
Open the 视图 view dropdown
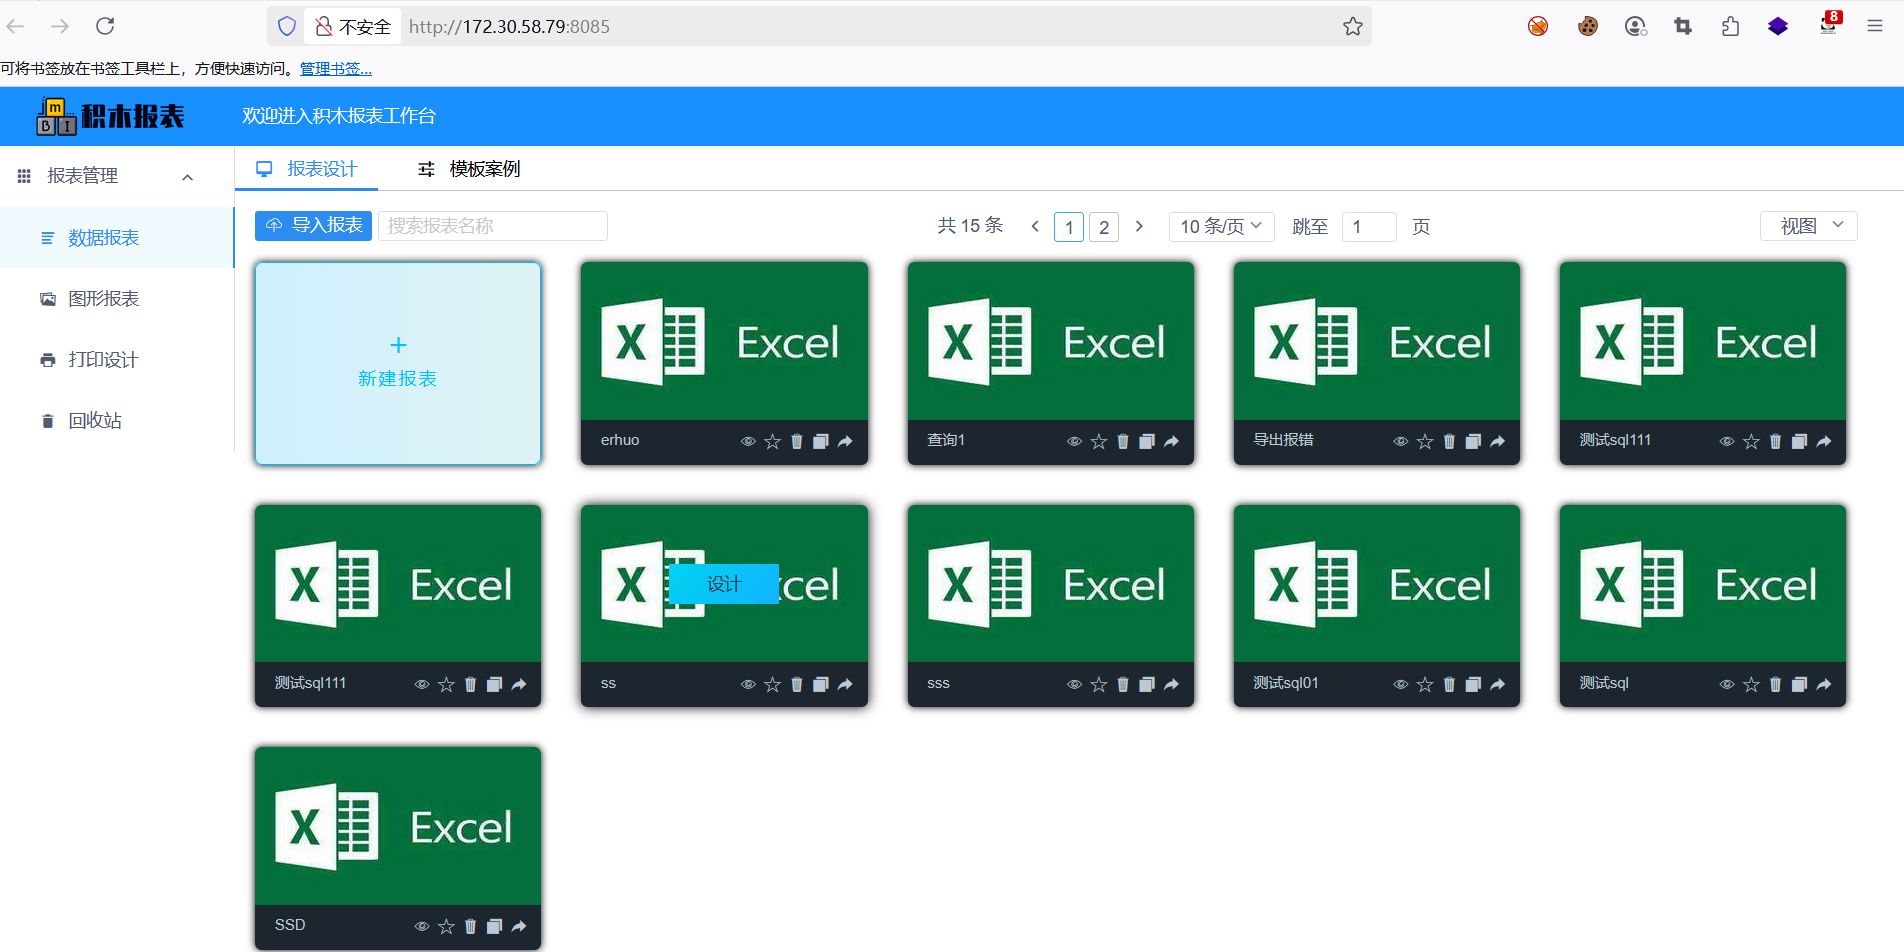[x=1808, y=226]
